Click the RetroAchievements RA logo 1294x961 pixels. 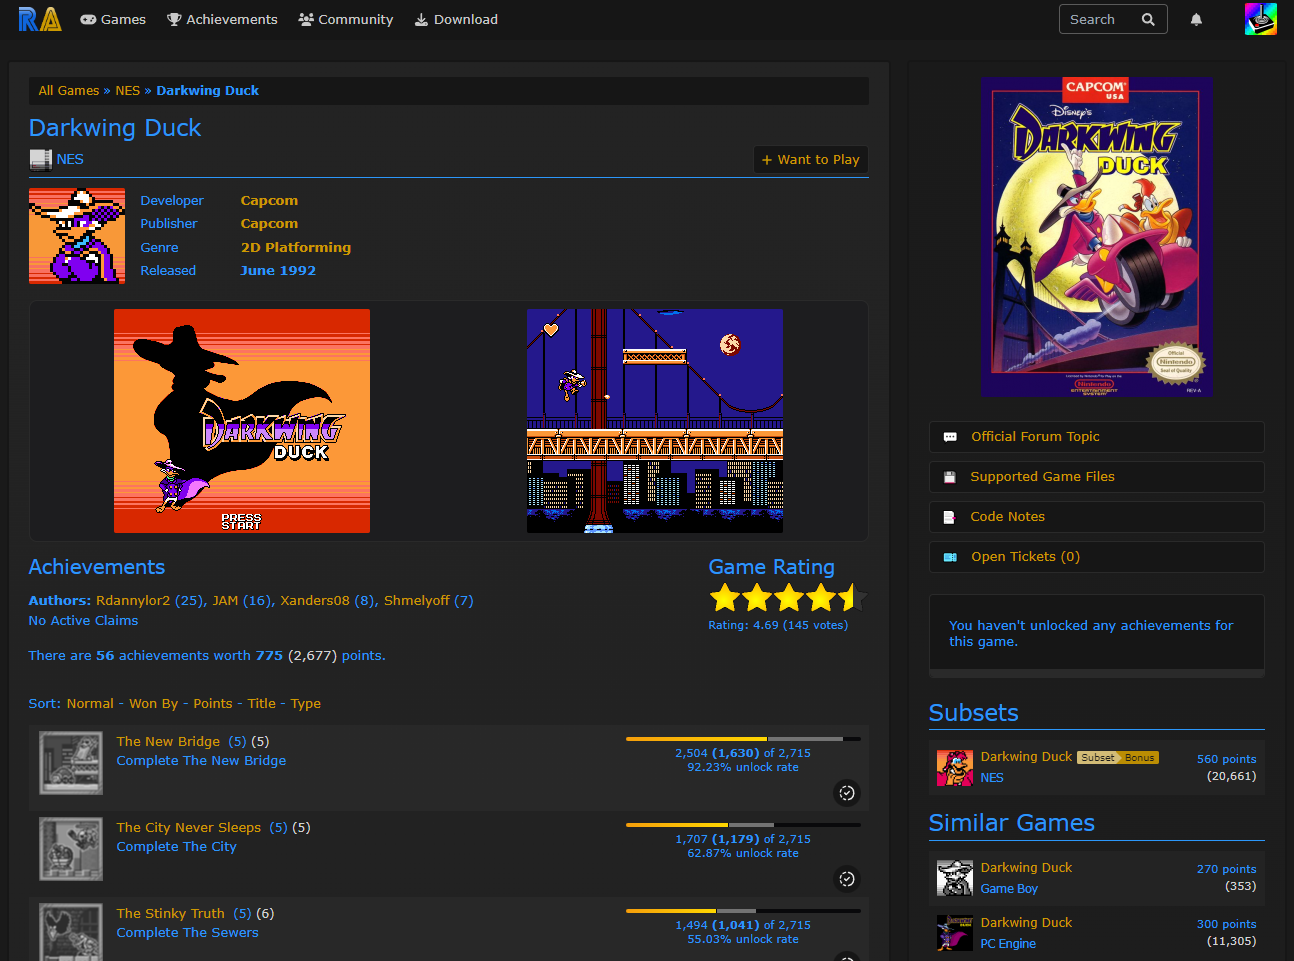tap(40, 19)
